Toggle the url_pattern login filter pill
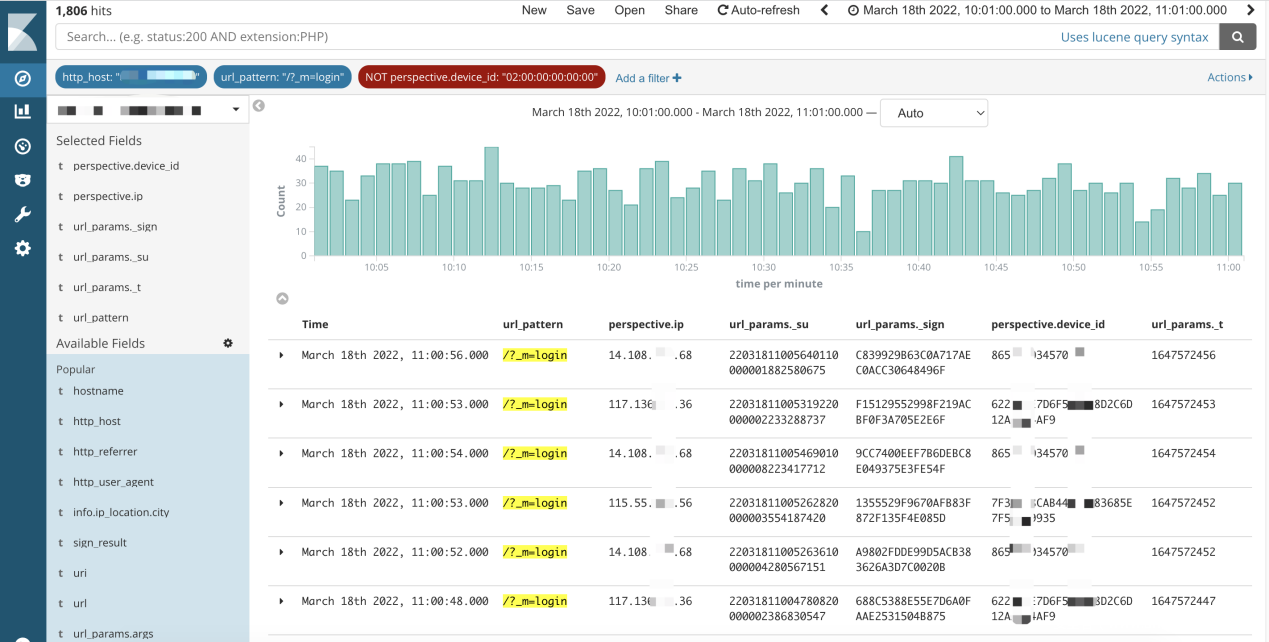Image resolution: width=1269 pixels, height=642 pixels. pos(282,77)
